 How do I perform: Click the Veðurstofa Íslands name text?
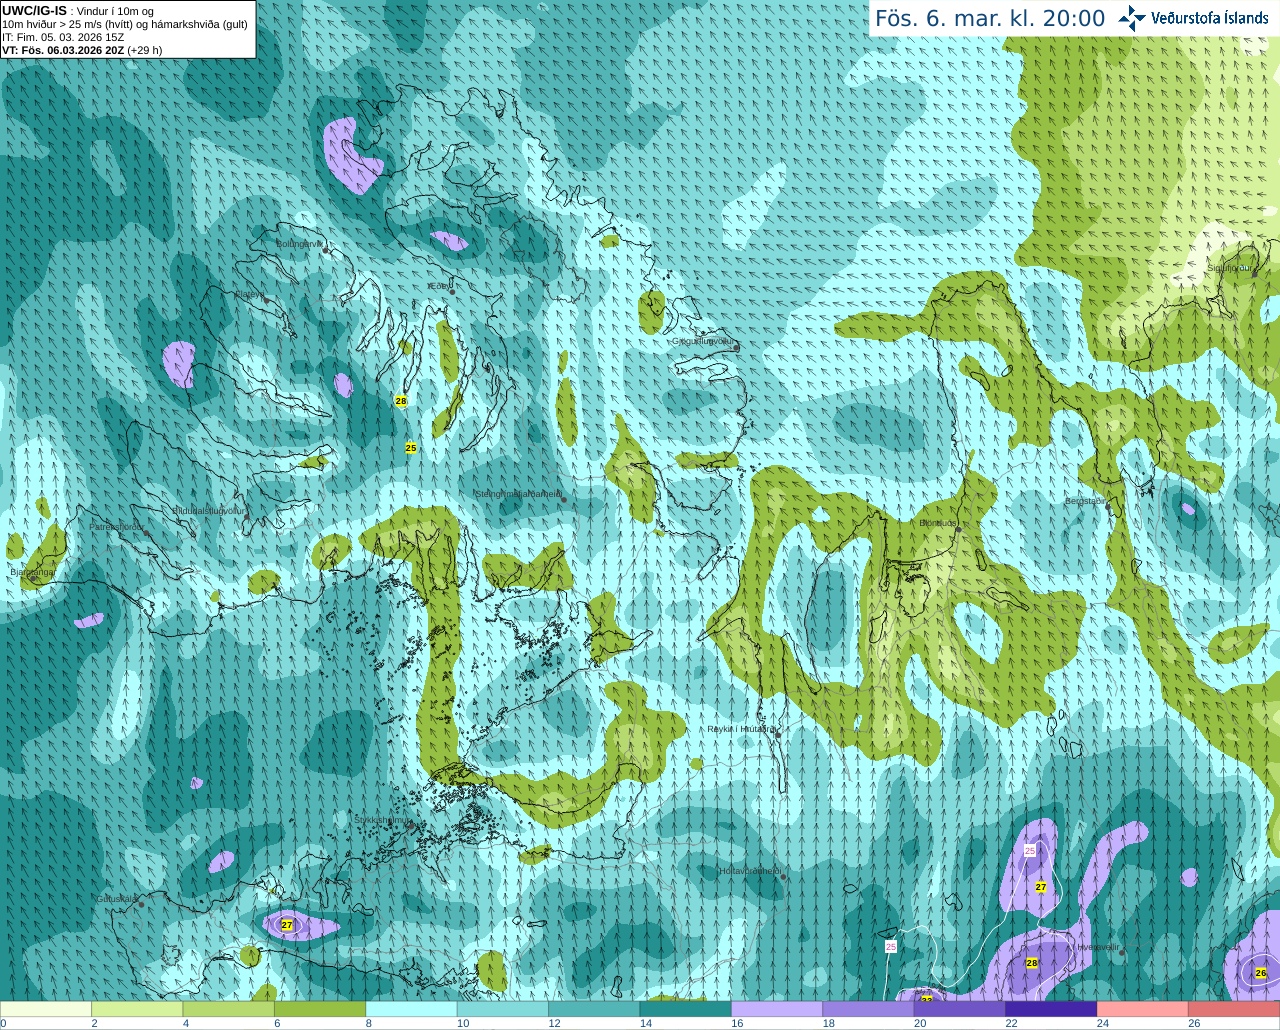(x=1210, y=18)
